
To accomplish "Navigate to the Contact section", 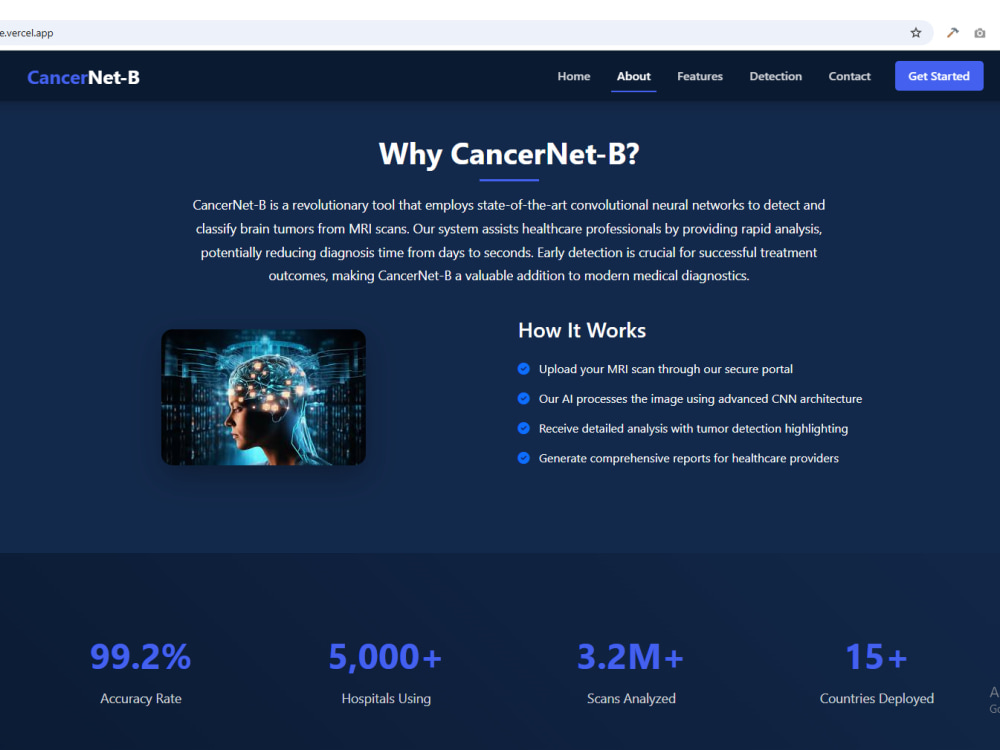I will click(849, 76).
